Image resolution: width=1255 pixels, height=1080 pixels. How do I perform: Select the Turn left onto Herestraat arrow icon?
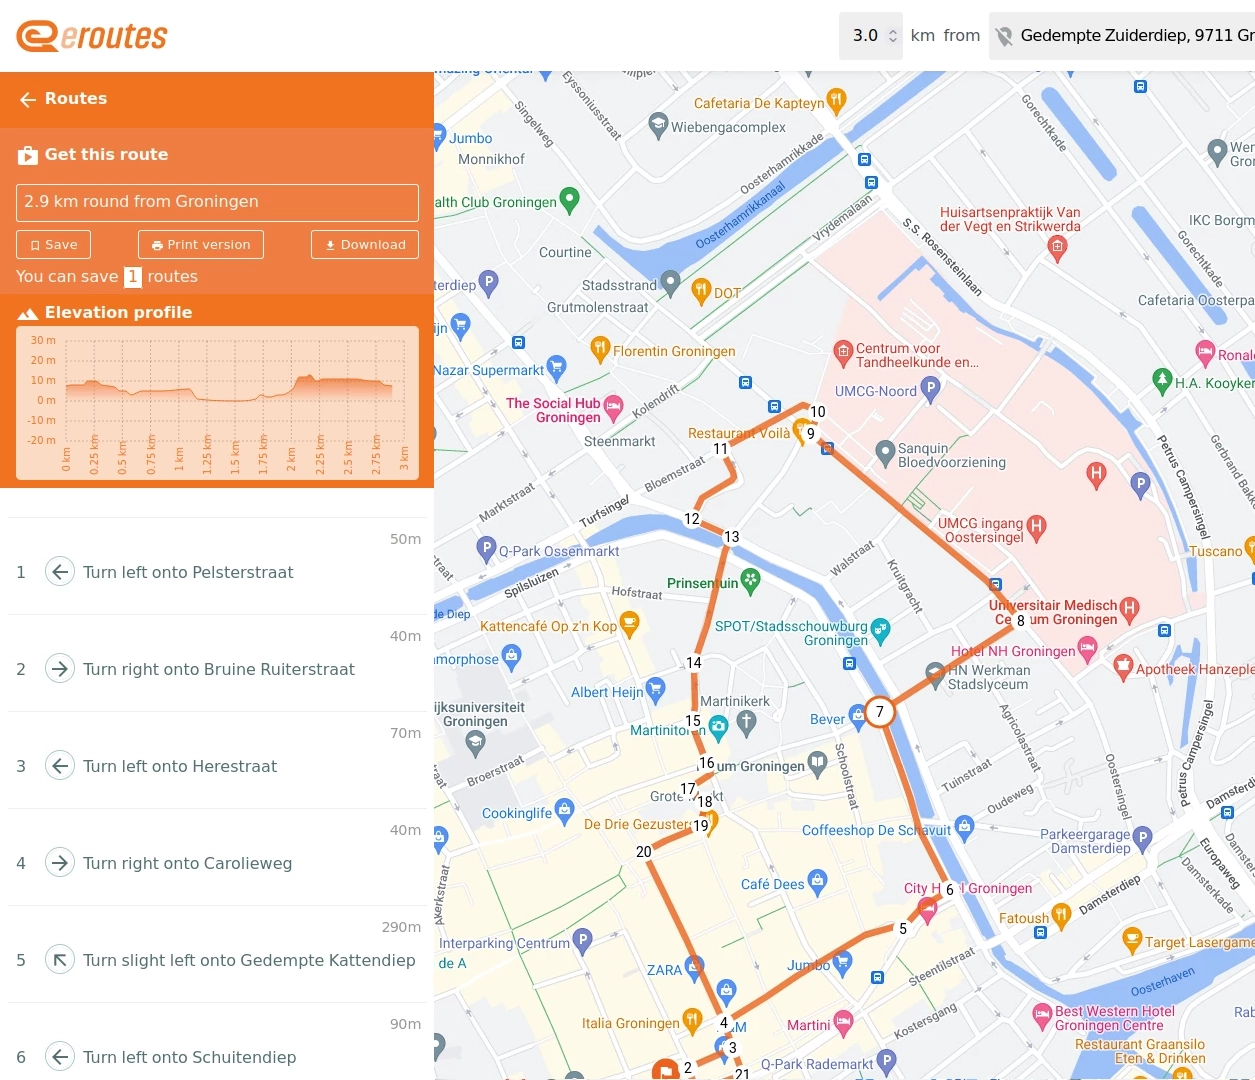(x=60, y=766)
